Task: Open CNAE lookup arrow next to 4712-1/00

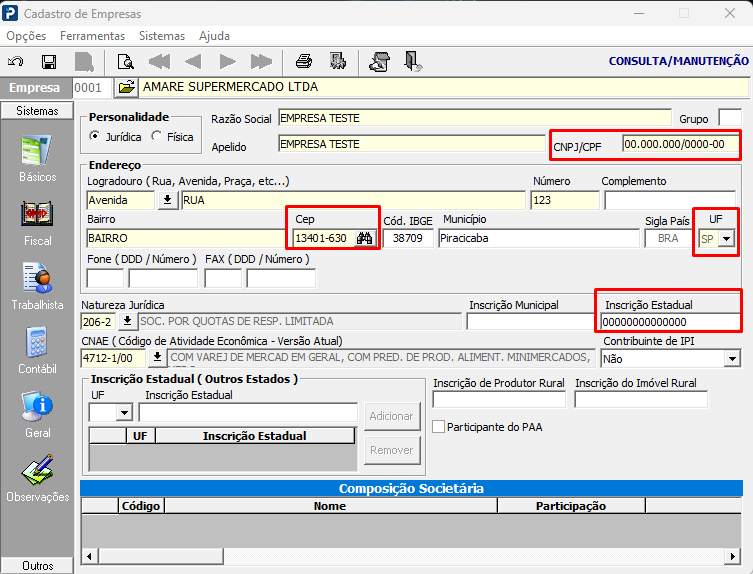Action: 157,357
